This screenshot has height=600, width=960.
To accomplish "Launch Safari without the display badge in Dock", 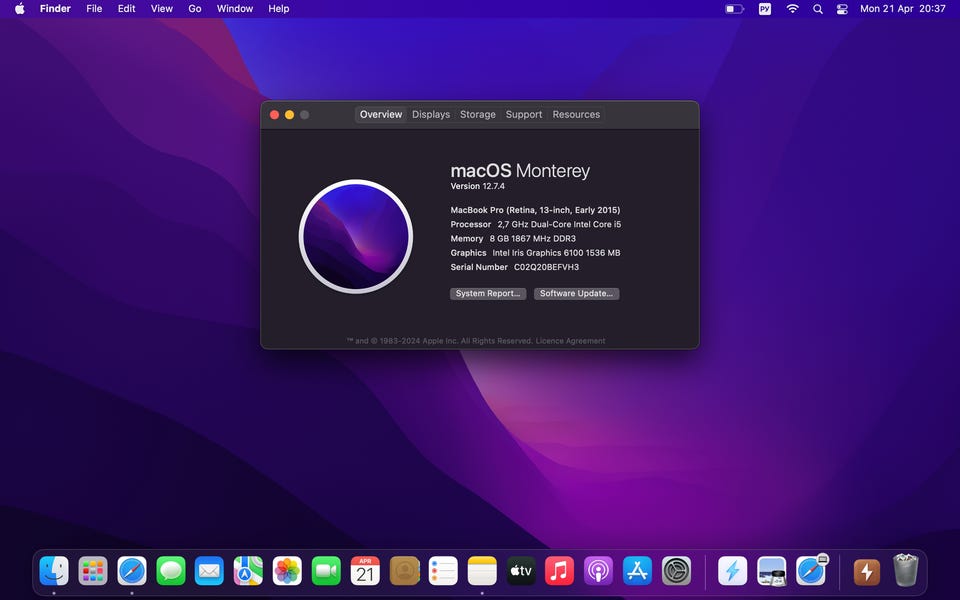I will (132, 571).
